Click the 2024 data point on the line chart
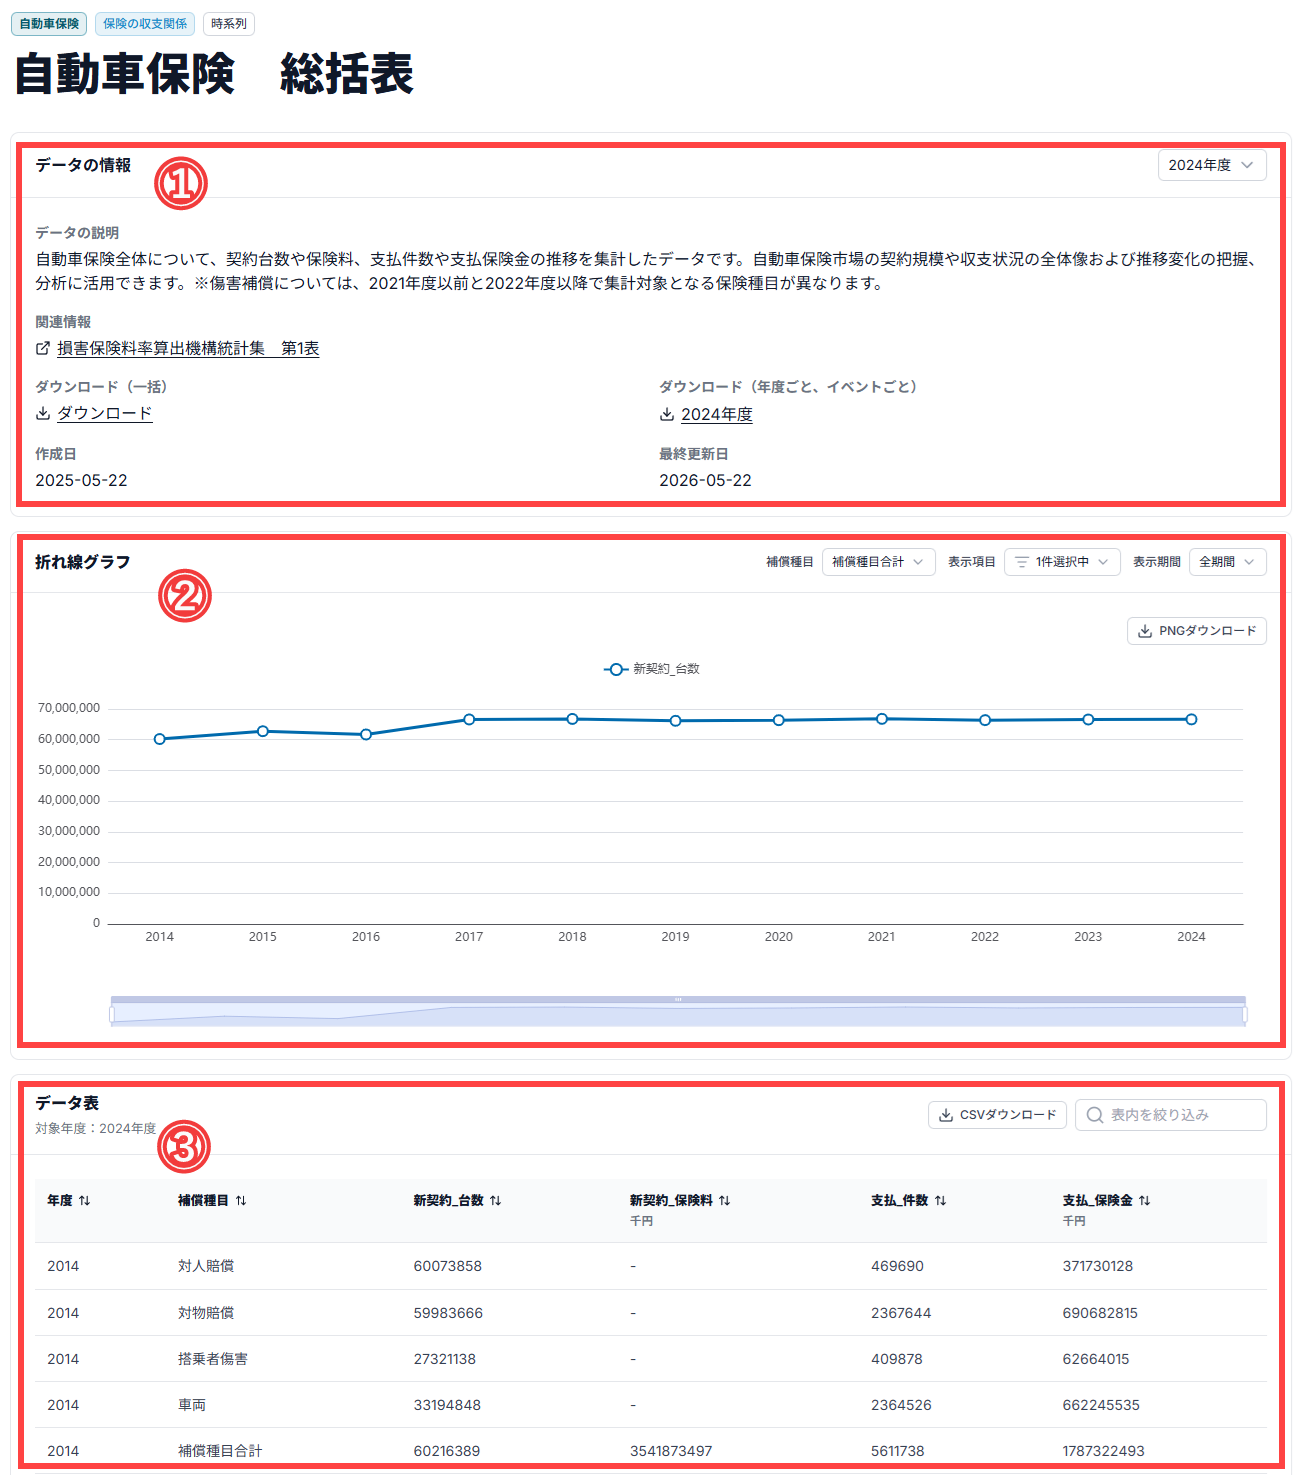Viewport: 1303px width, 1475px height. [1191, 719]
